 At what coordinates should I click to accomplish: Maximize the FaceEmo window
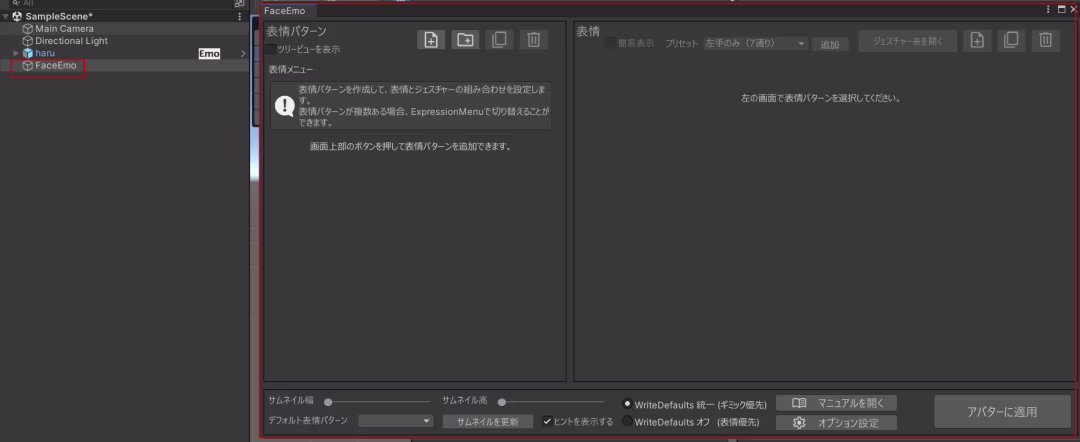tap(1061, 10)
